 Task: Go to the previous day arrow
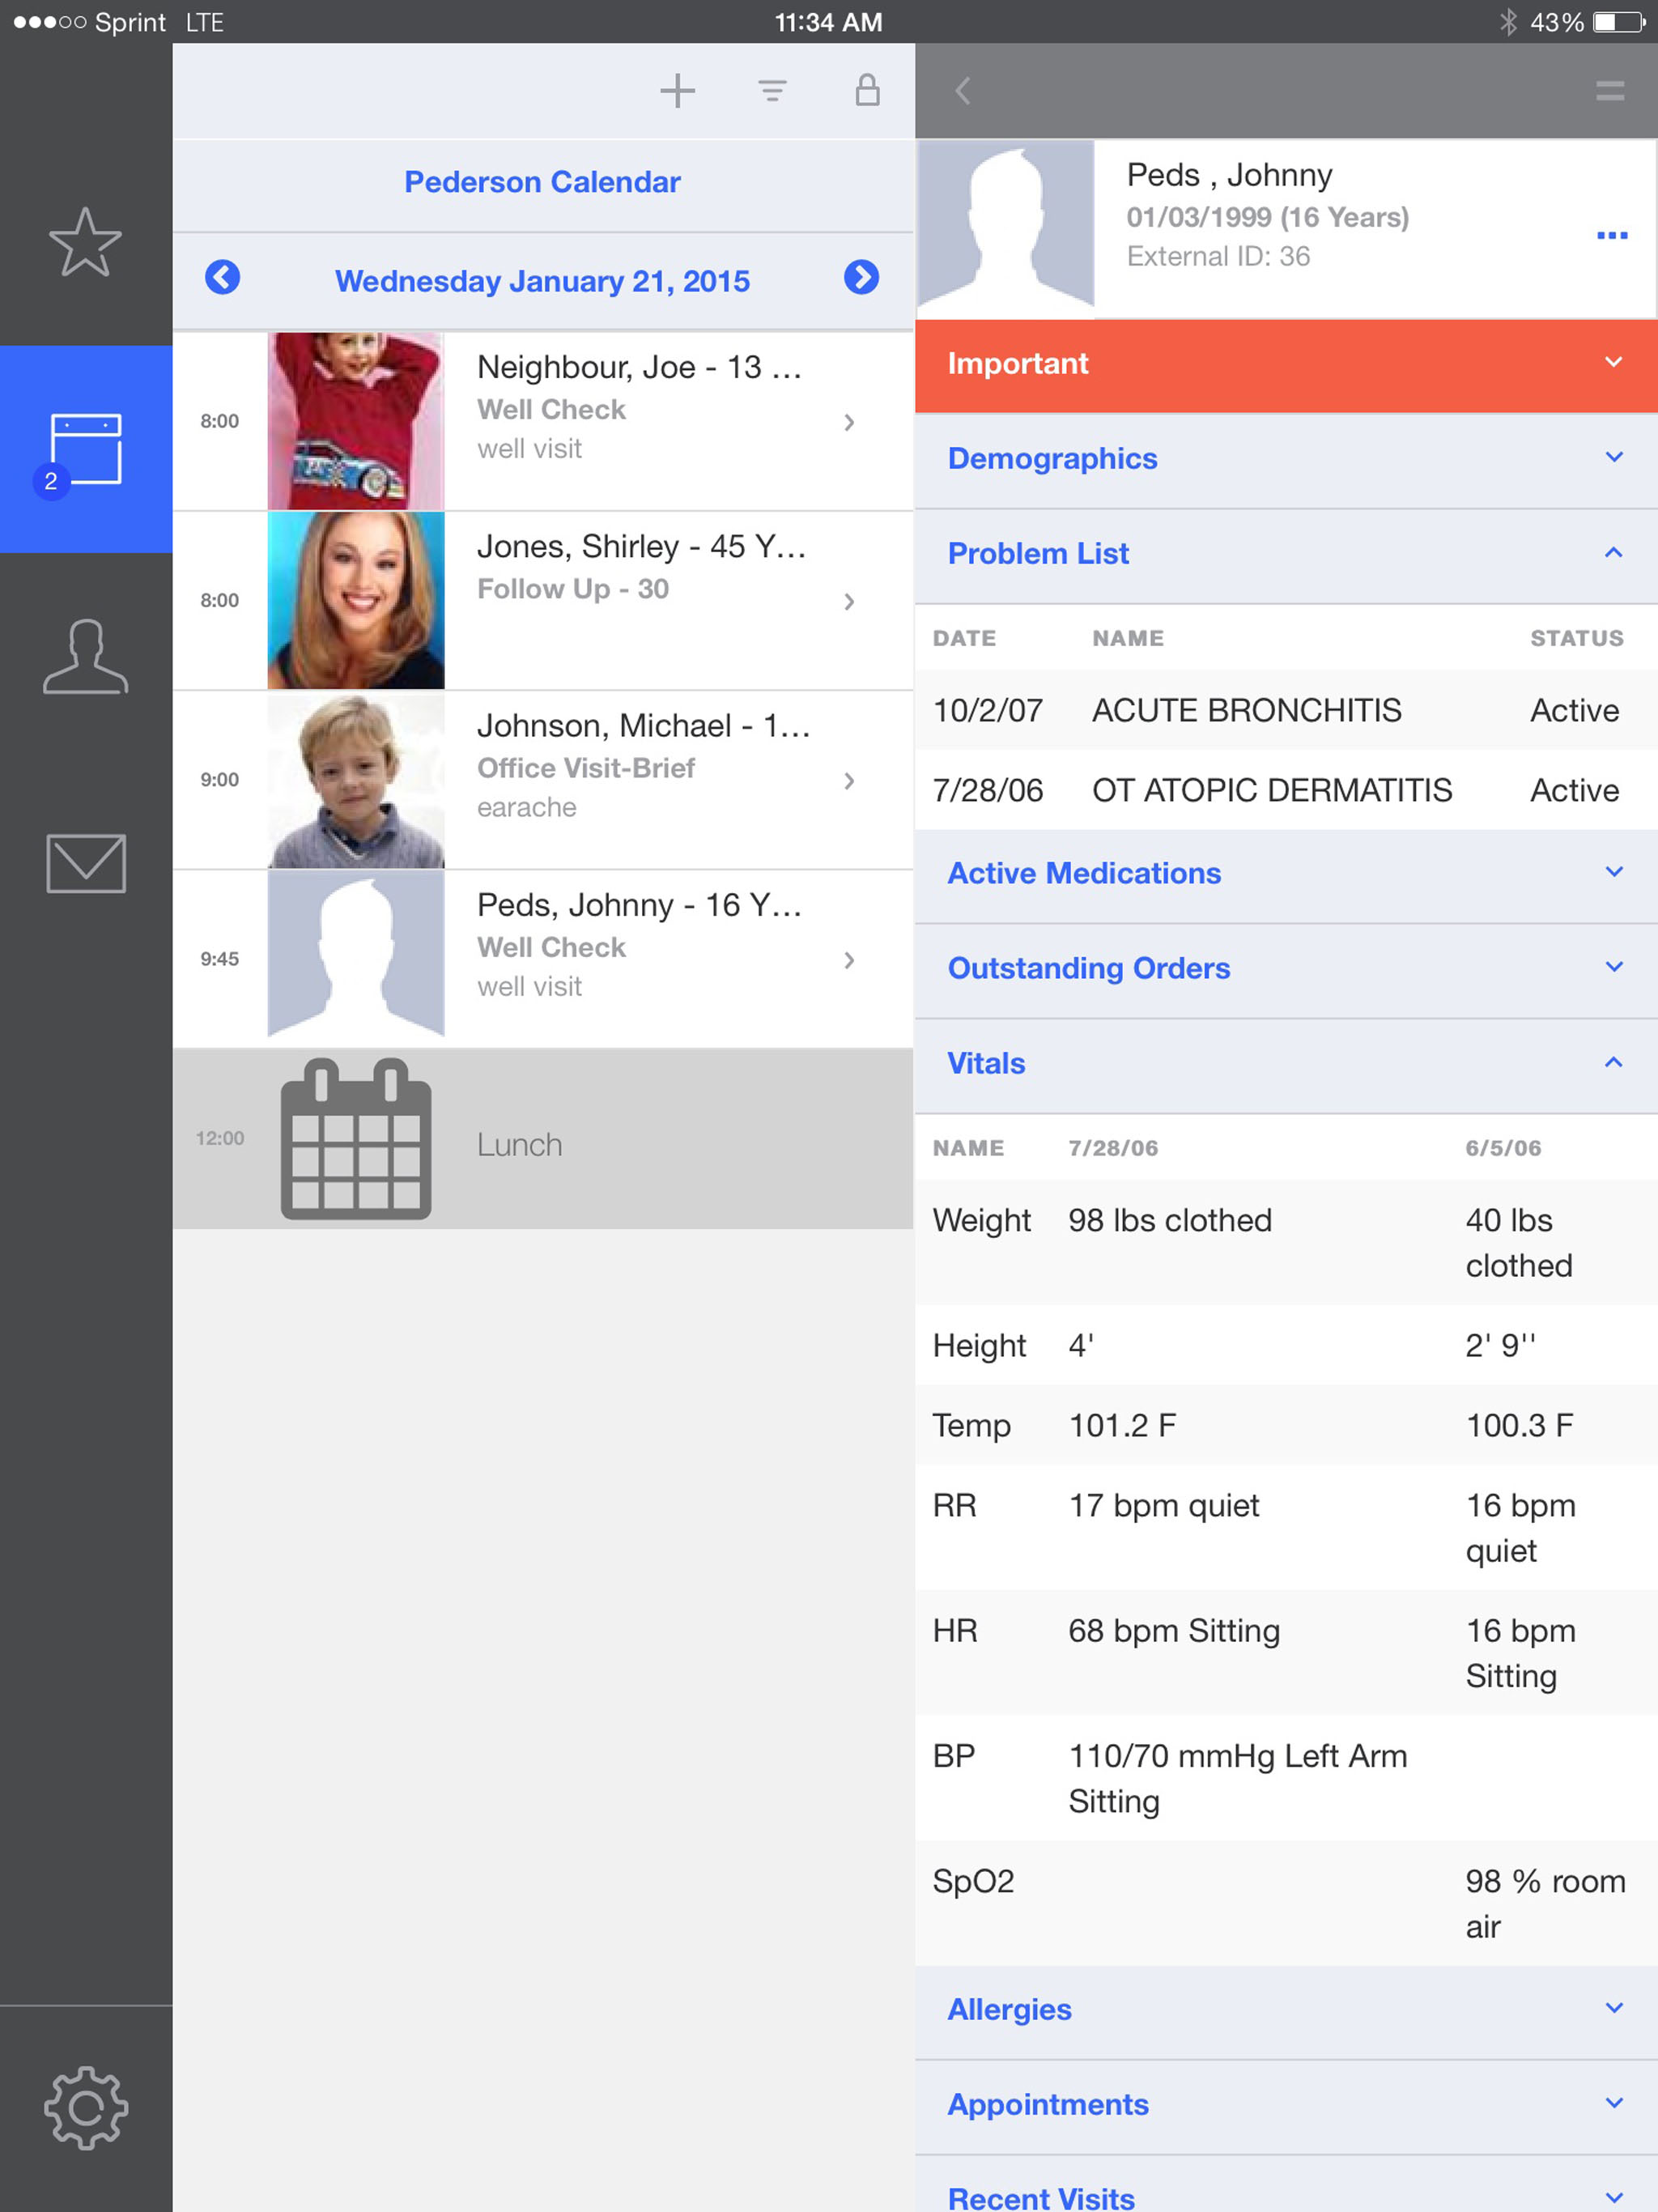(x=222, y=277)
